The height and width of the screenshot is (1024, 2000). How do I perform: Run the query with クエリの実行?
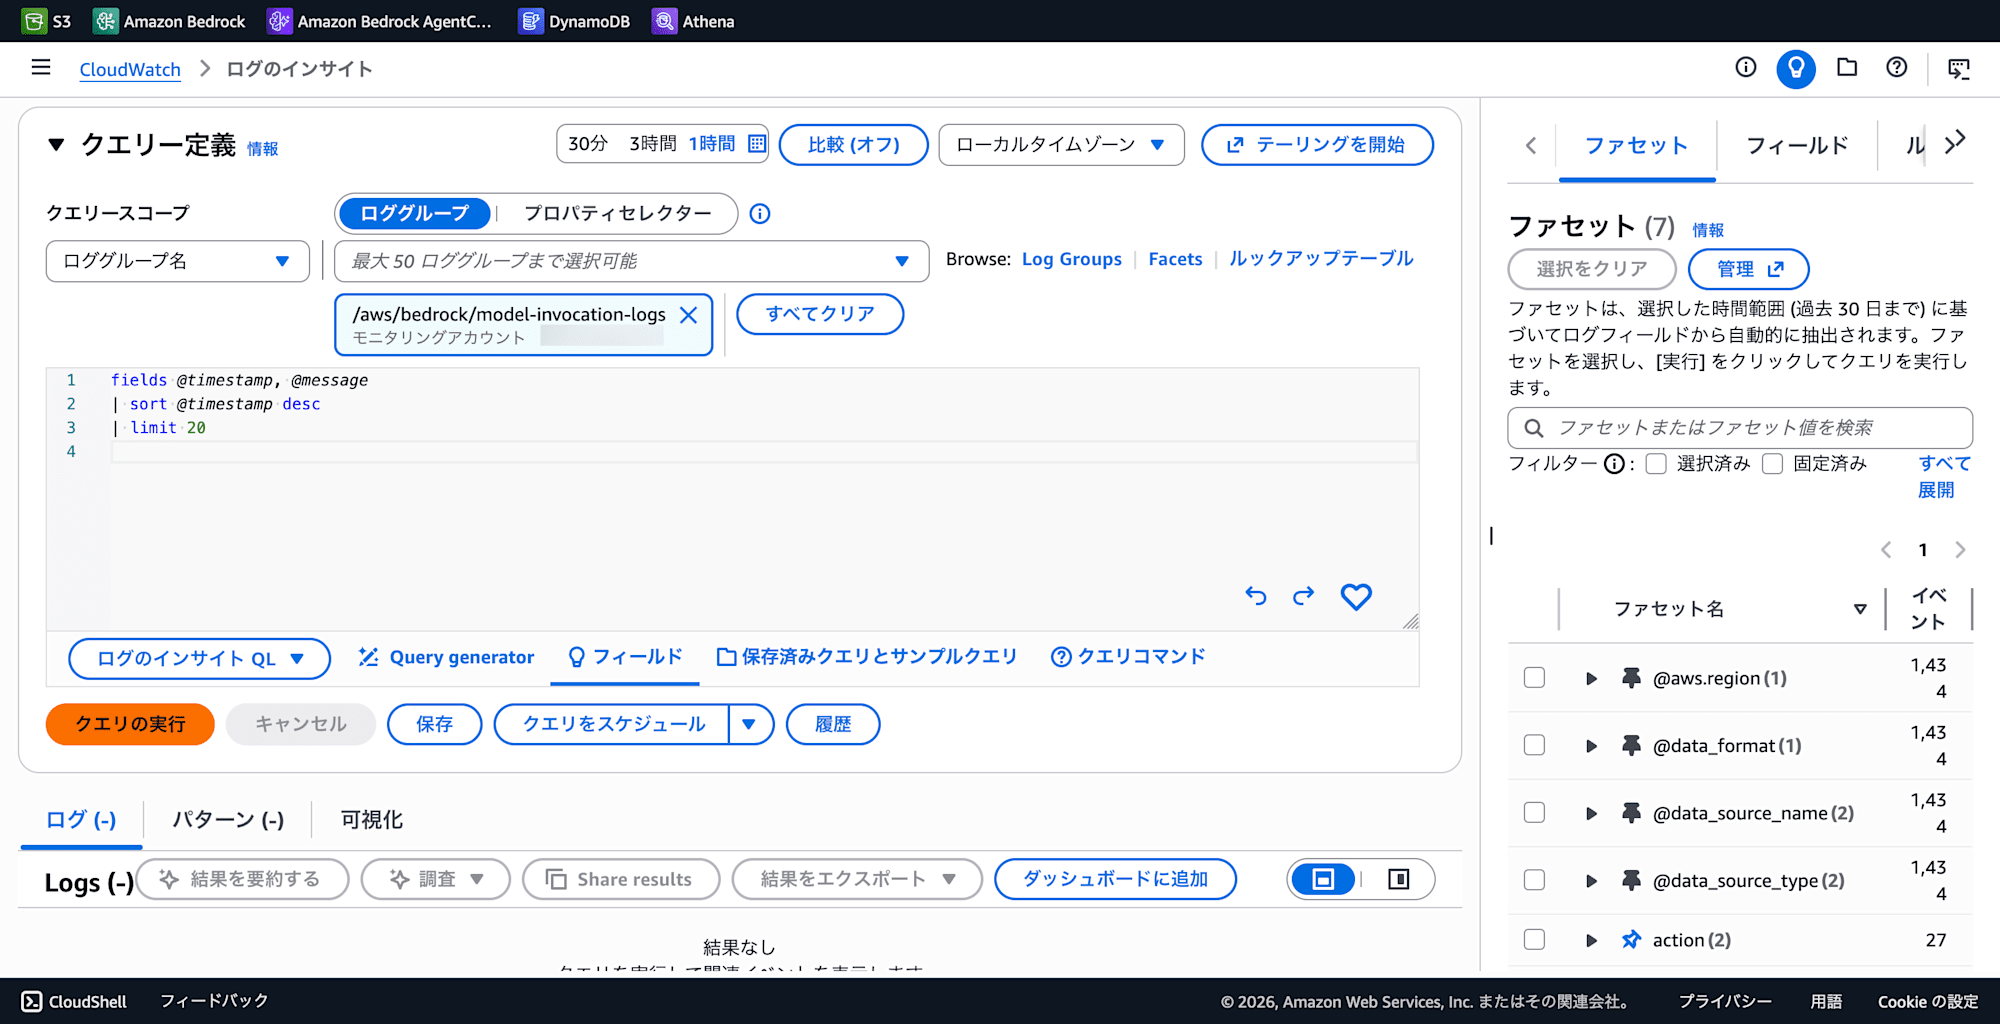(130, 724)
